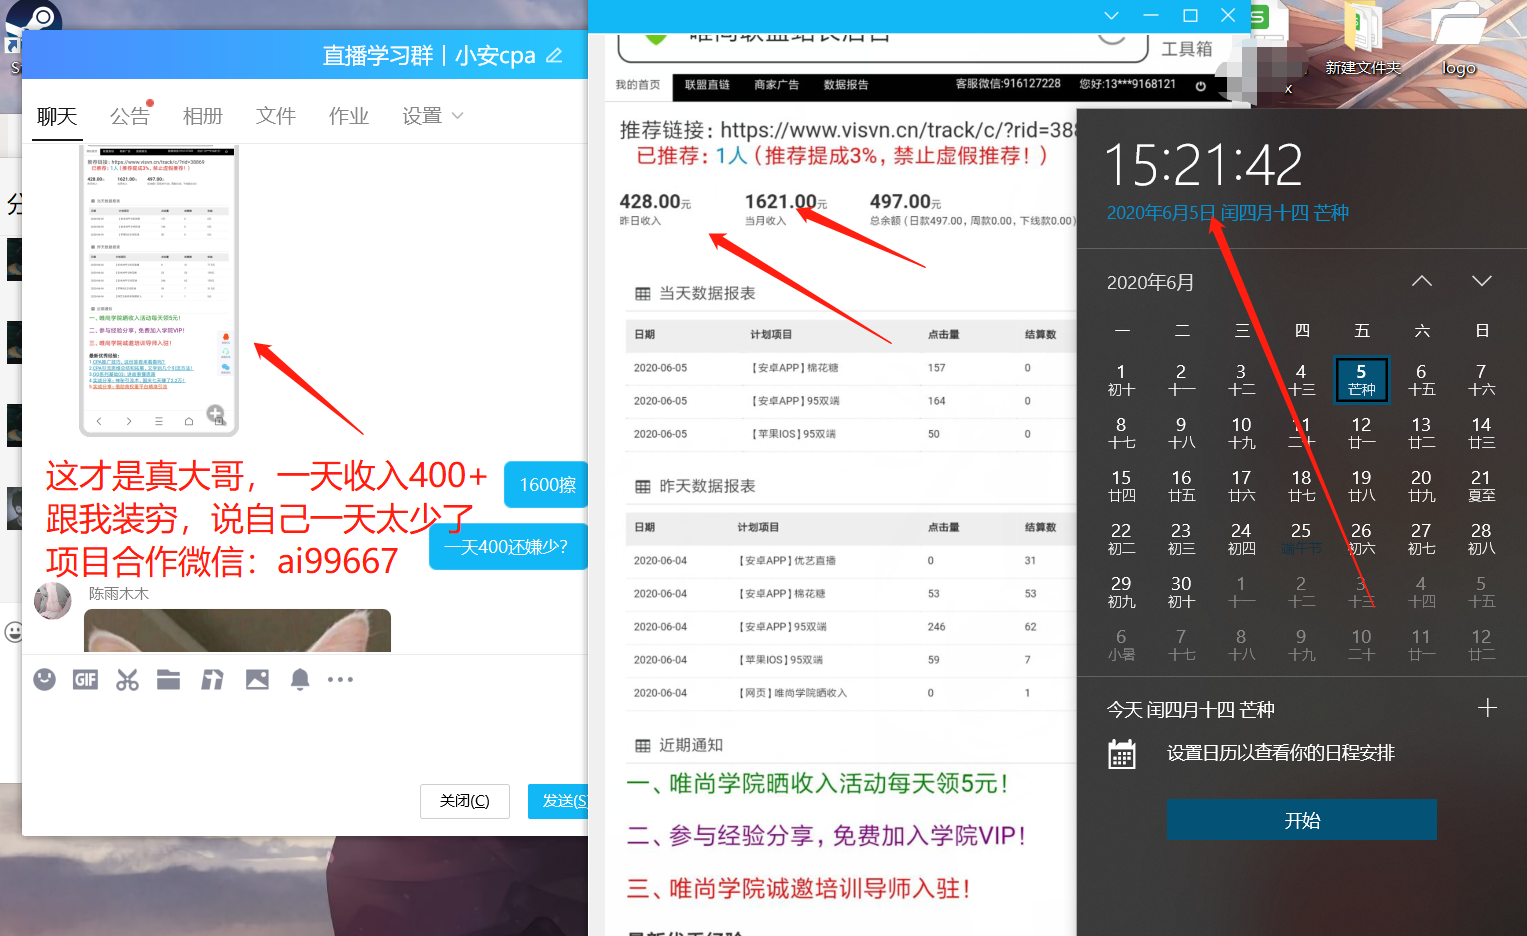
Task: Open the 文件 tab
Action: [x=276, y=116]
